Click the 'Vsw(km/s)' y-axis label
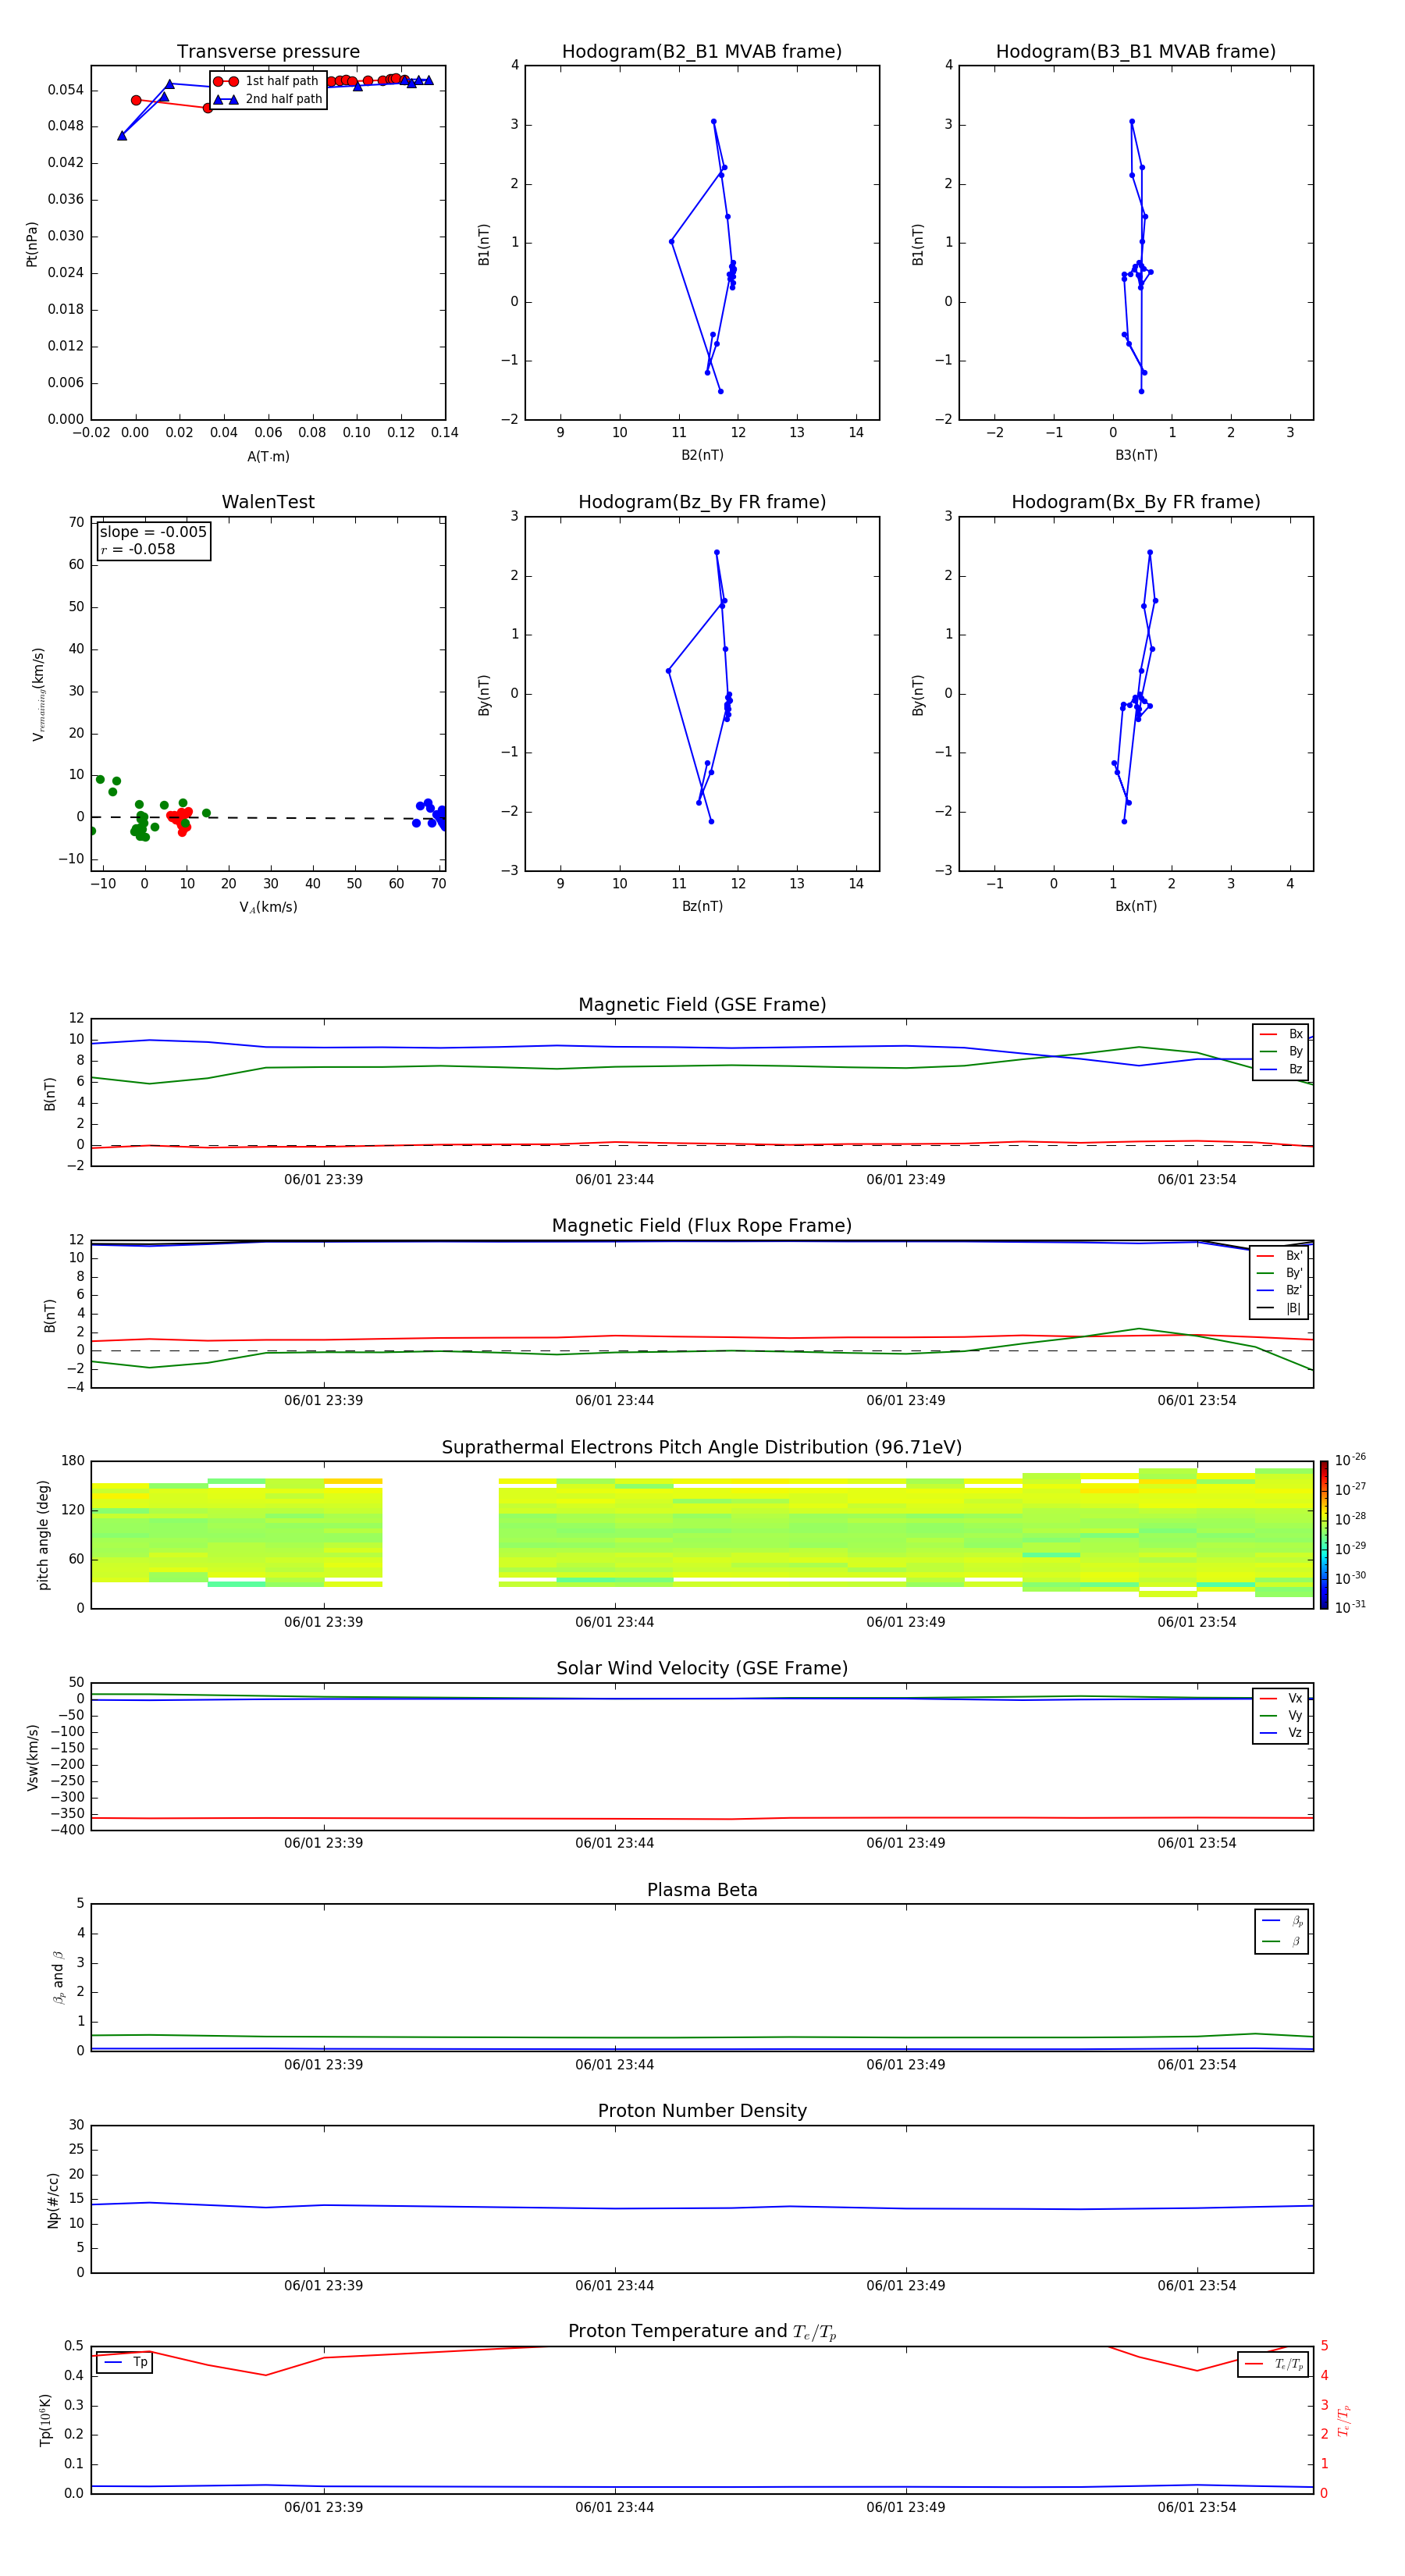Screen dimensions: 1405x2576 (x=32, y=1757)
